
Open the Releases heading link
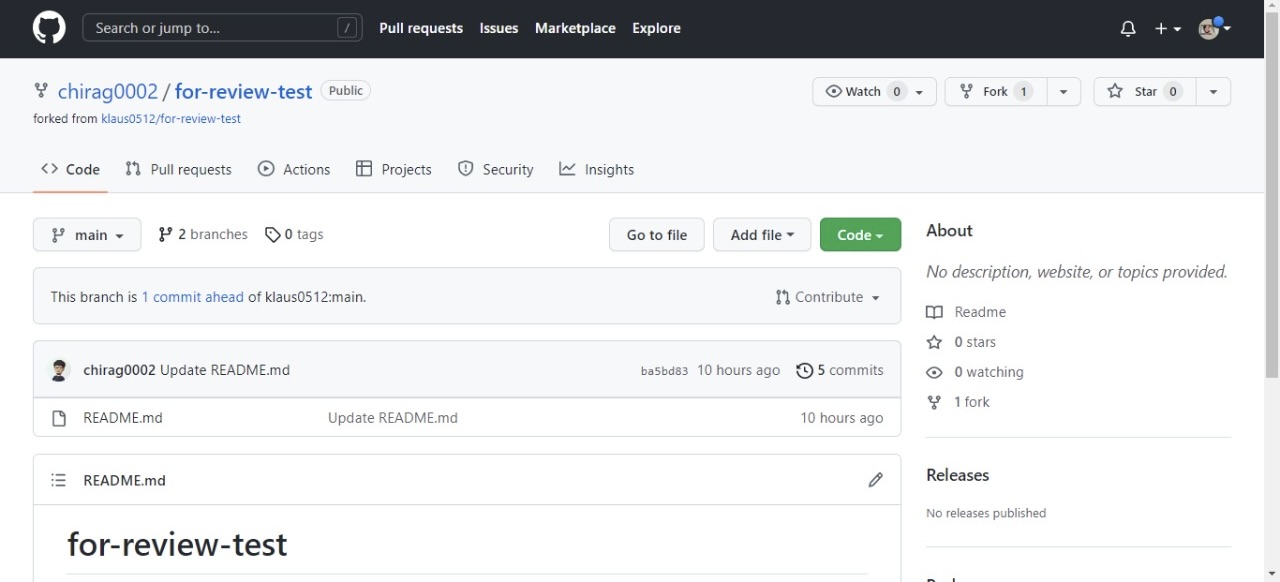pos(957,475)
